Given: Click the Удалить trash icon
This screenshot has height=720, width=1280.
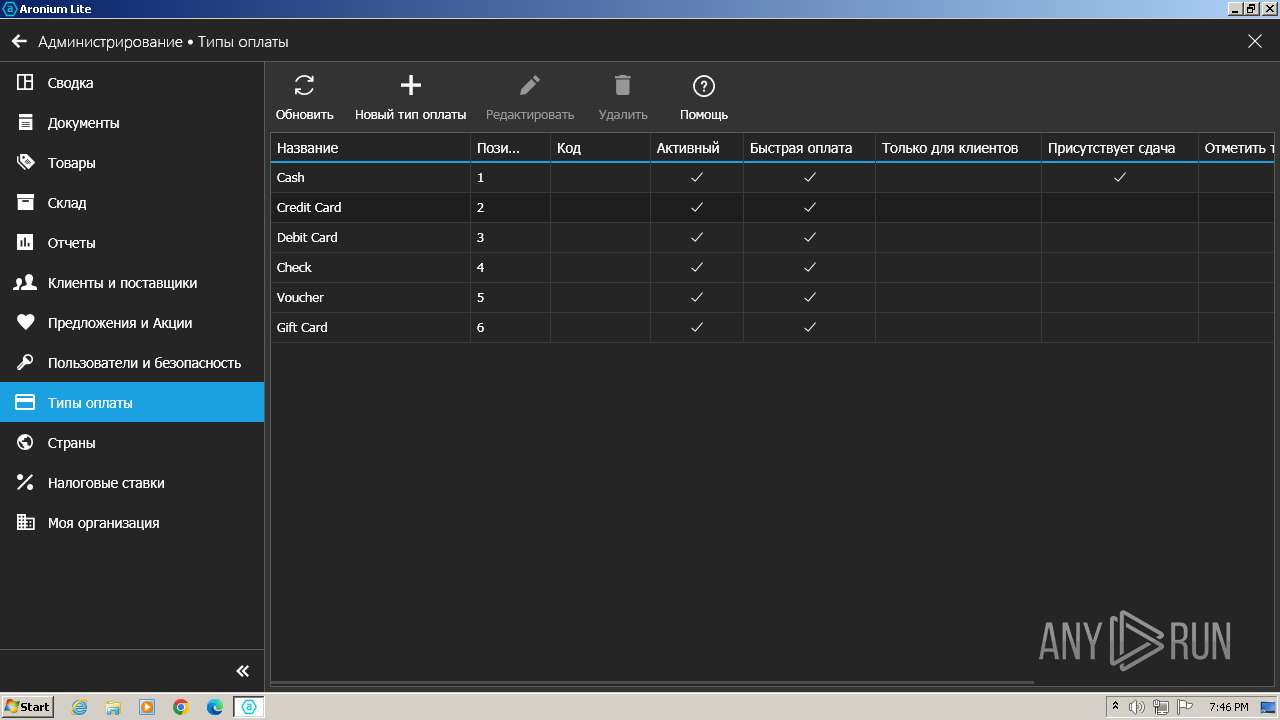Looking at the screenshot, I should coord(623,86).
